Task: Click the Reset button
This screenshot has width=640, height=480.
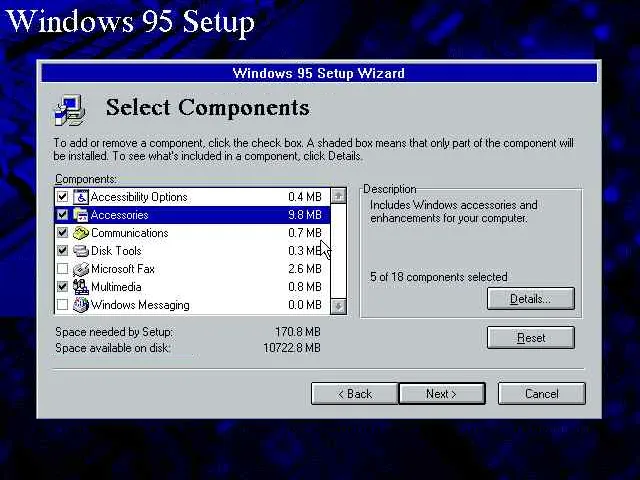Action: pyautogui.click(x=531, y=338)
